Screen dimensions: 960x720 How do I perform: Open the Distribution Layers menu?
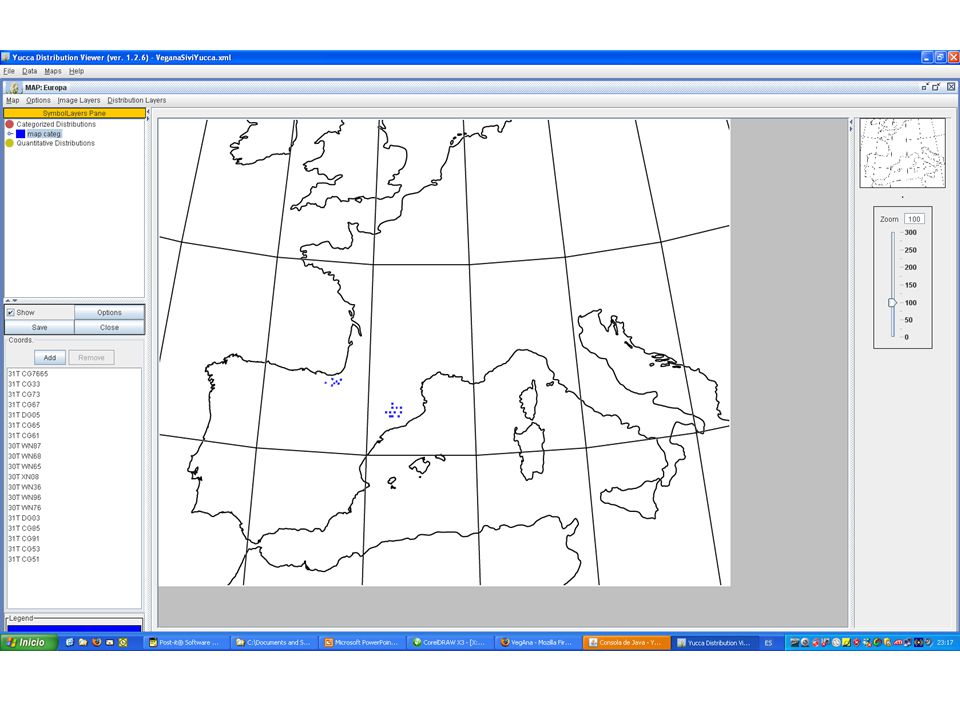137,100
